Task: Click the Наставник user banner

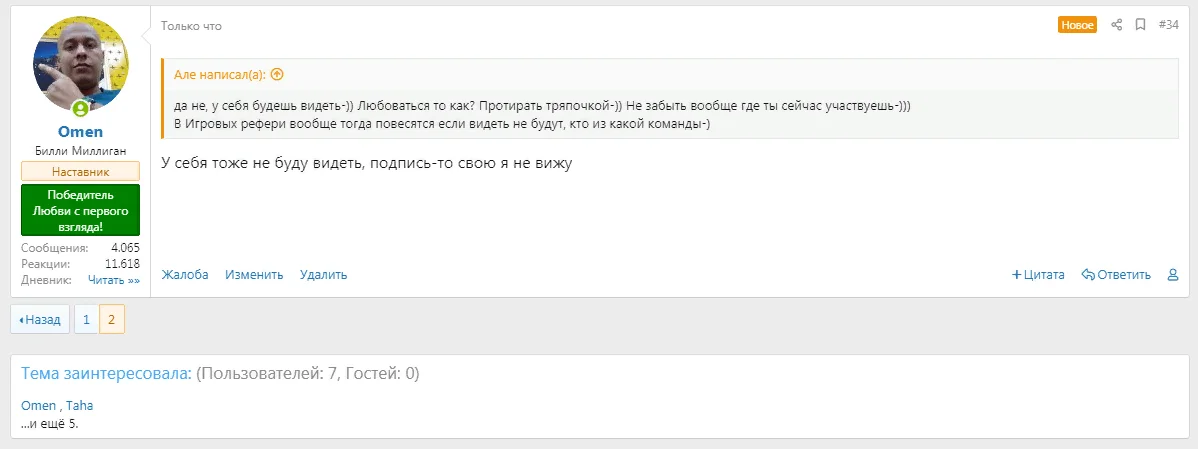Action: [x=81, y=172]
